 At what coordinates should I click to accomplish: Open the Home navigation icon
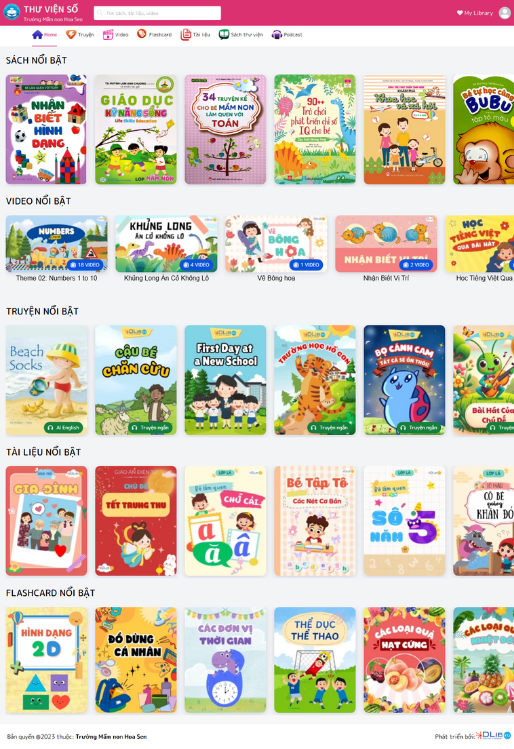tap(37, 34)
